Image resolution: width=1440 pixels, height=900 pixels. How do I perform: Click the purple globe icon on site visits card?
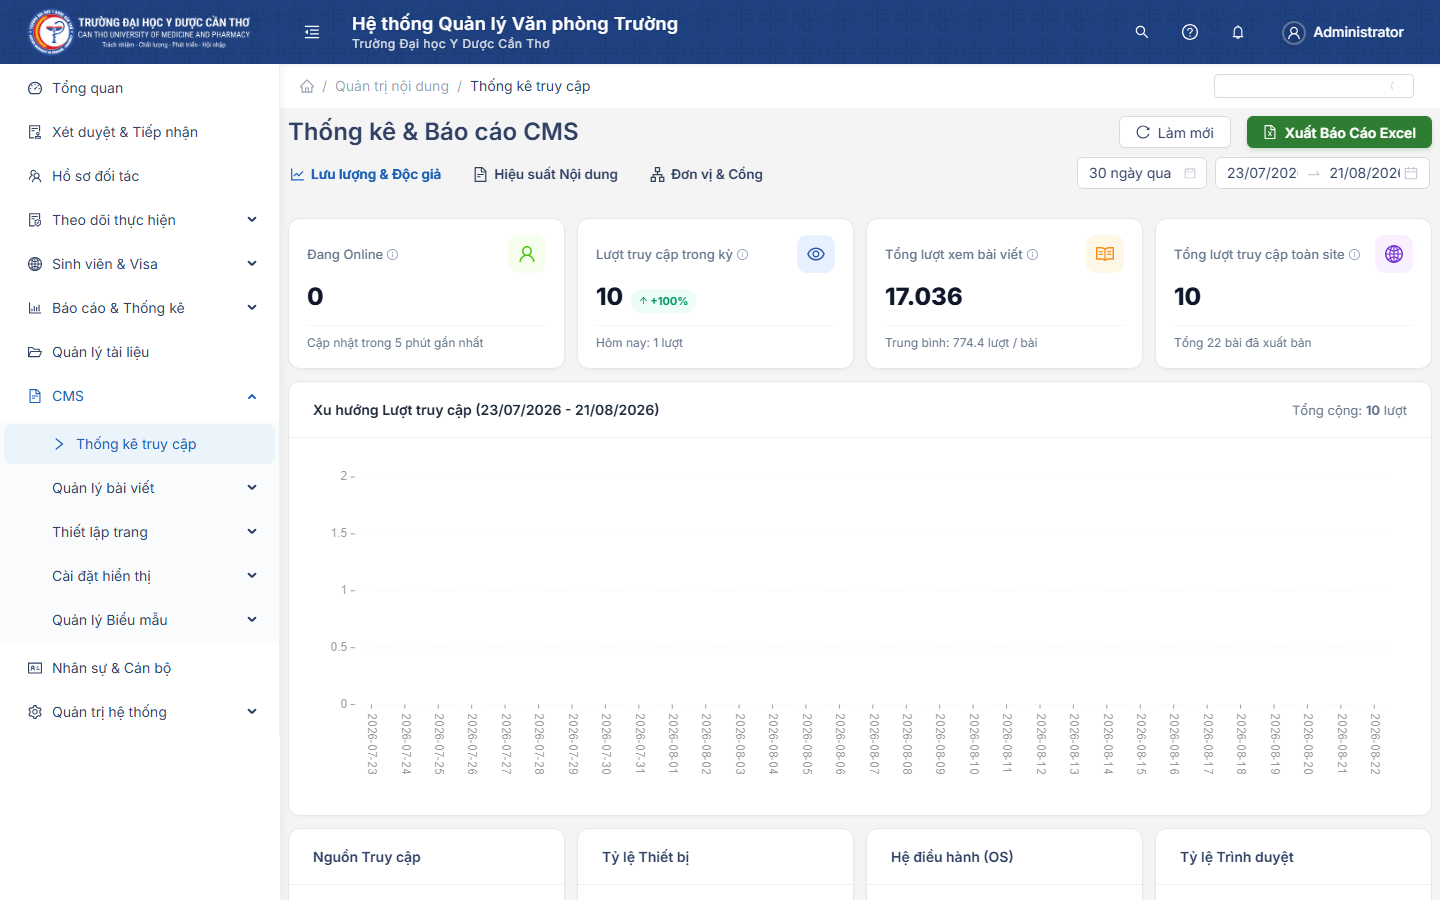pyautogui.click(x=1394, y=254)
